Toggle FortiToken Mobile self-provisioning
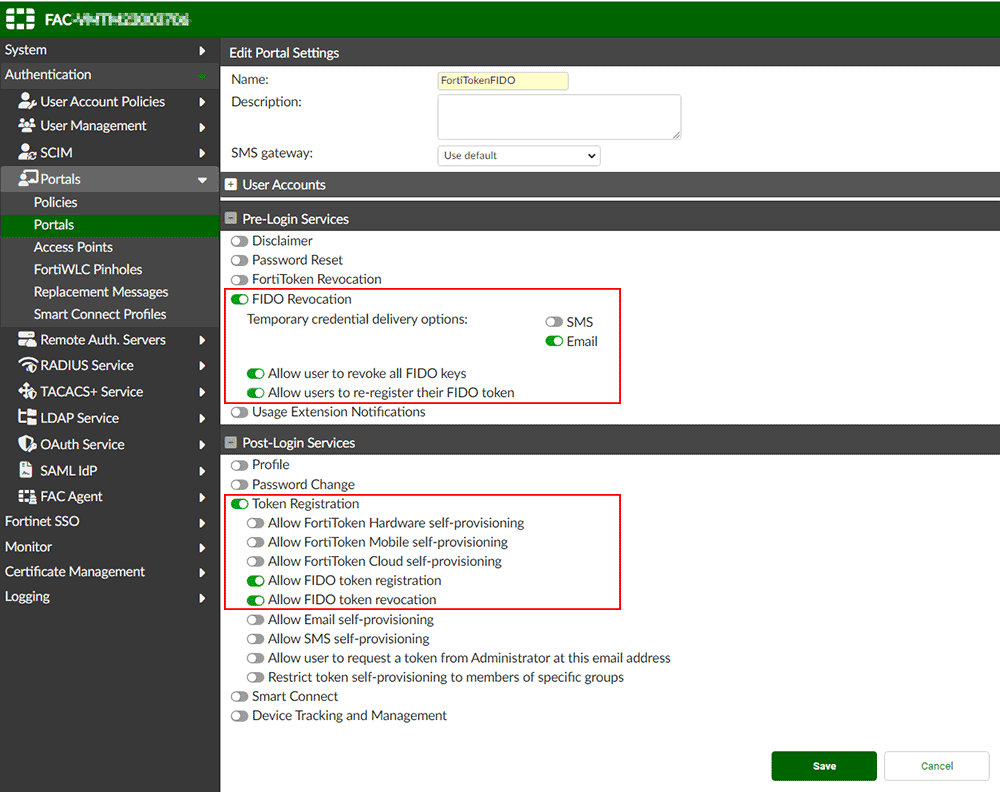1000x792 pixels. coord(255,542)
